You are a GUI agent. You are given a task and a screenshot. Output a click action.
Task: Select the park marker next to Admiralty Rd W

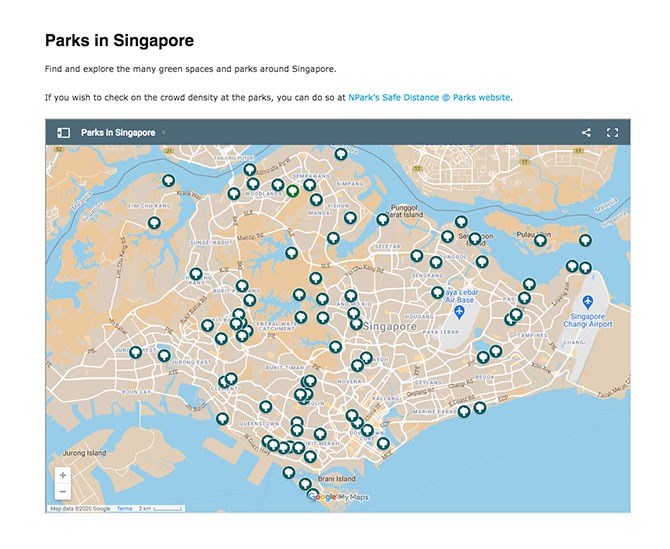pyautogui.click(x=250, y=169)
